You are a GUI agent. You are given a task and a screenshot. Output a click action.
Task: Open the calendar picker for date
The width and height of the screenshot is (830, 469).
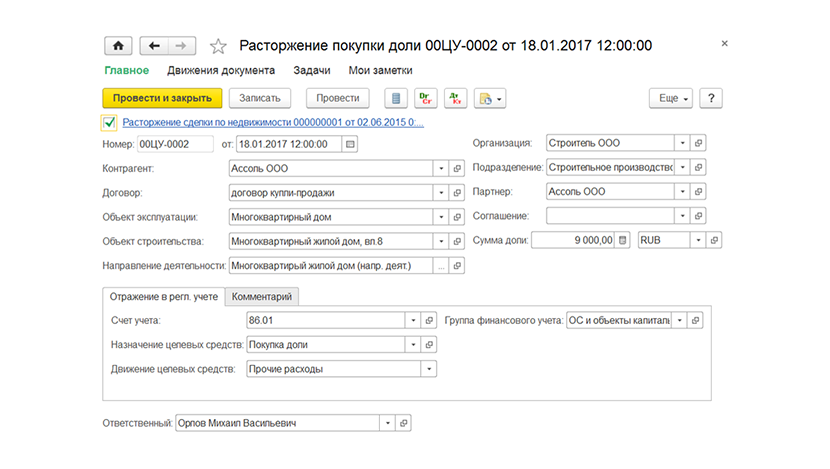pos(350,144)
